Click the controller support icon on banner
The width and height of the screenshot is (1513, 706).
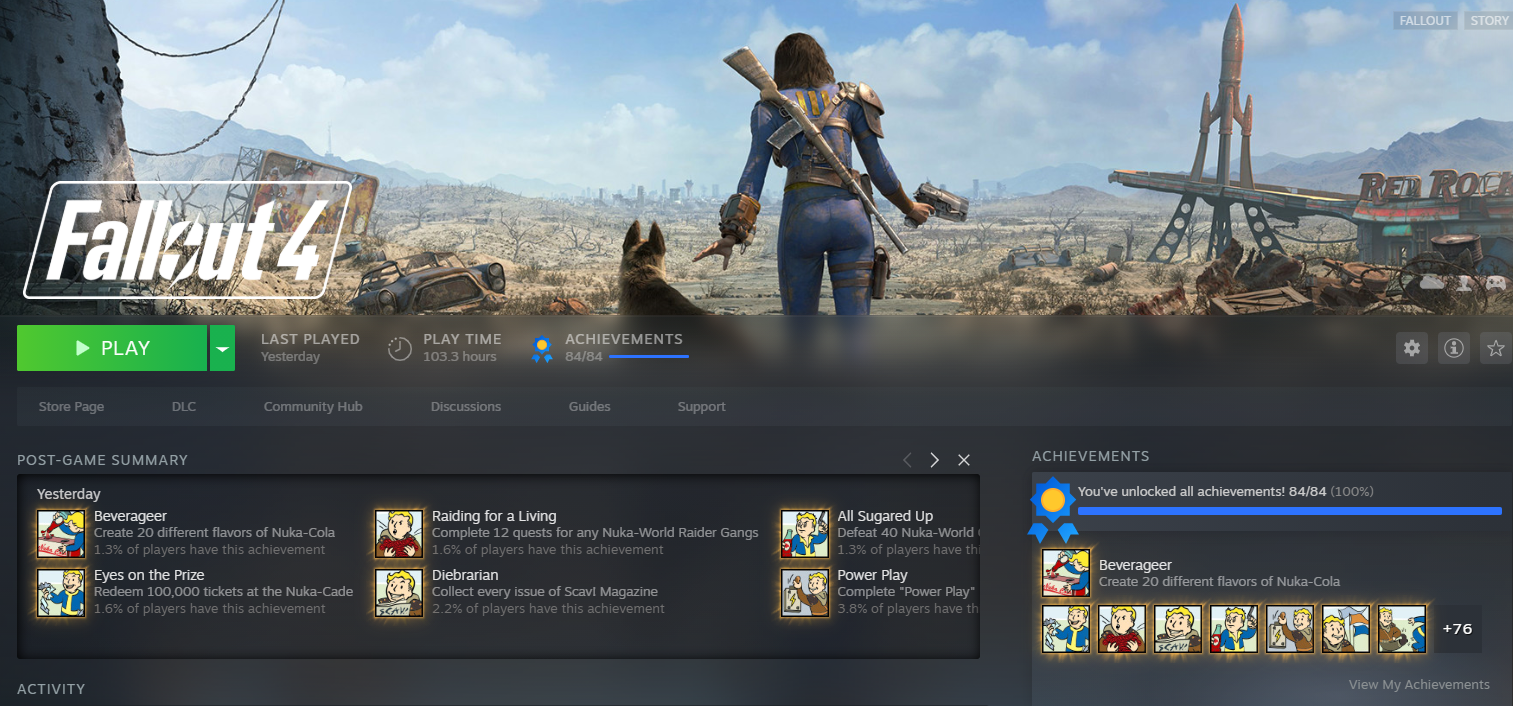tap(1495, 283)
